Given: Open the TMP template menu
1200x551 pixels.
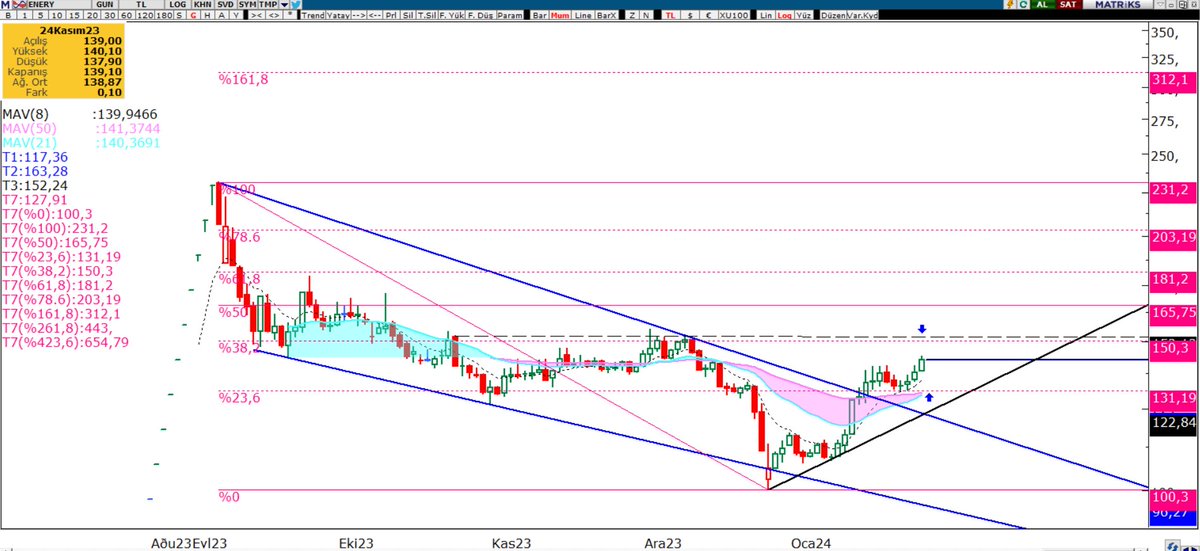Looking at the screenshot, I should (268, 7).
